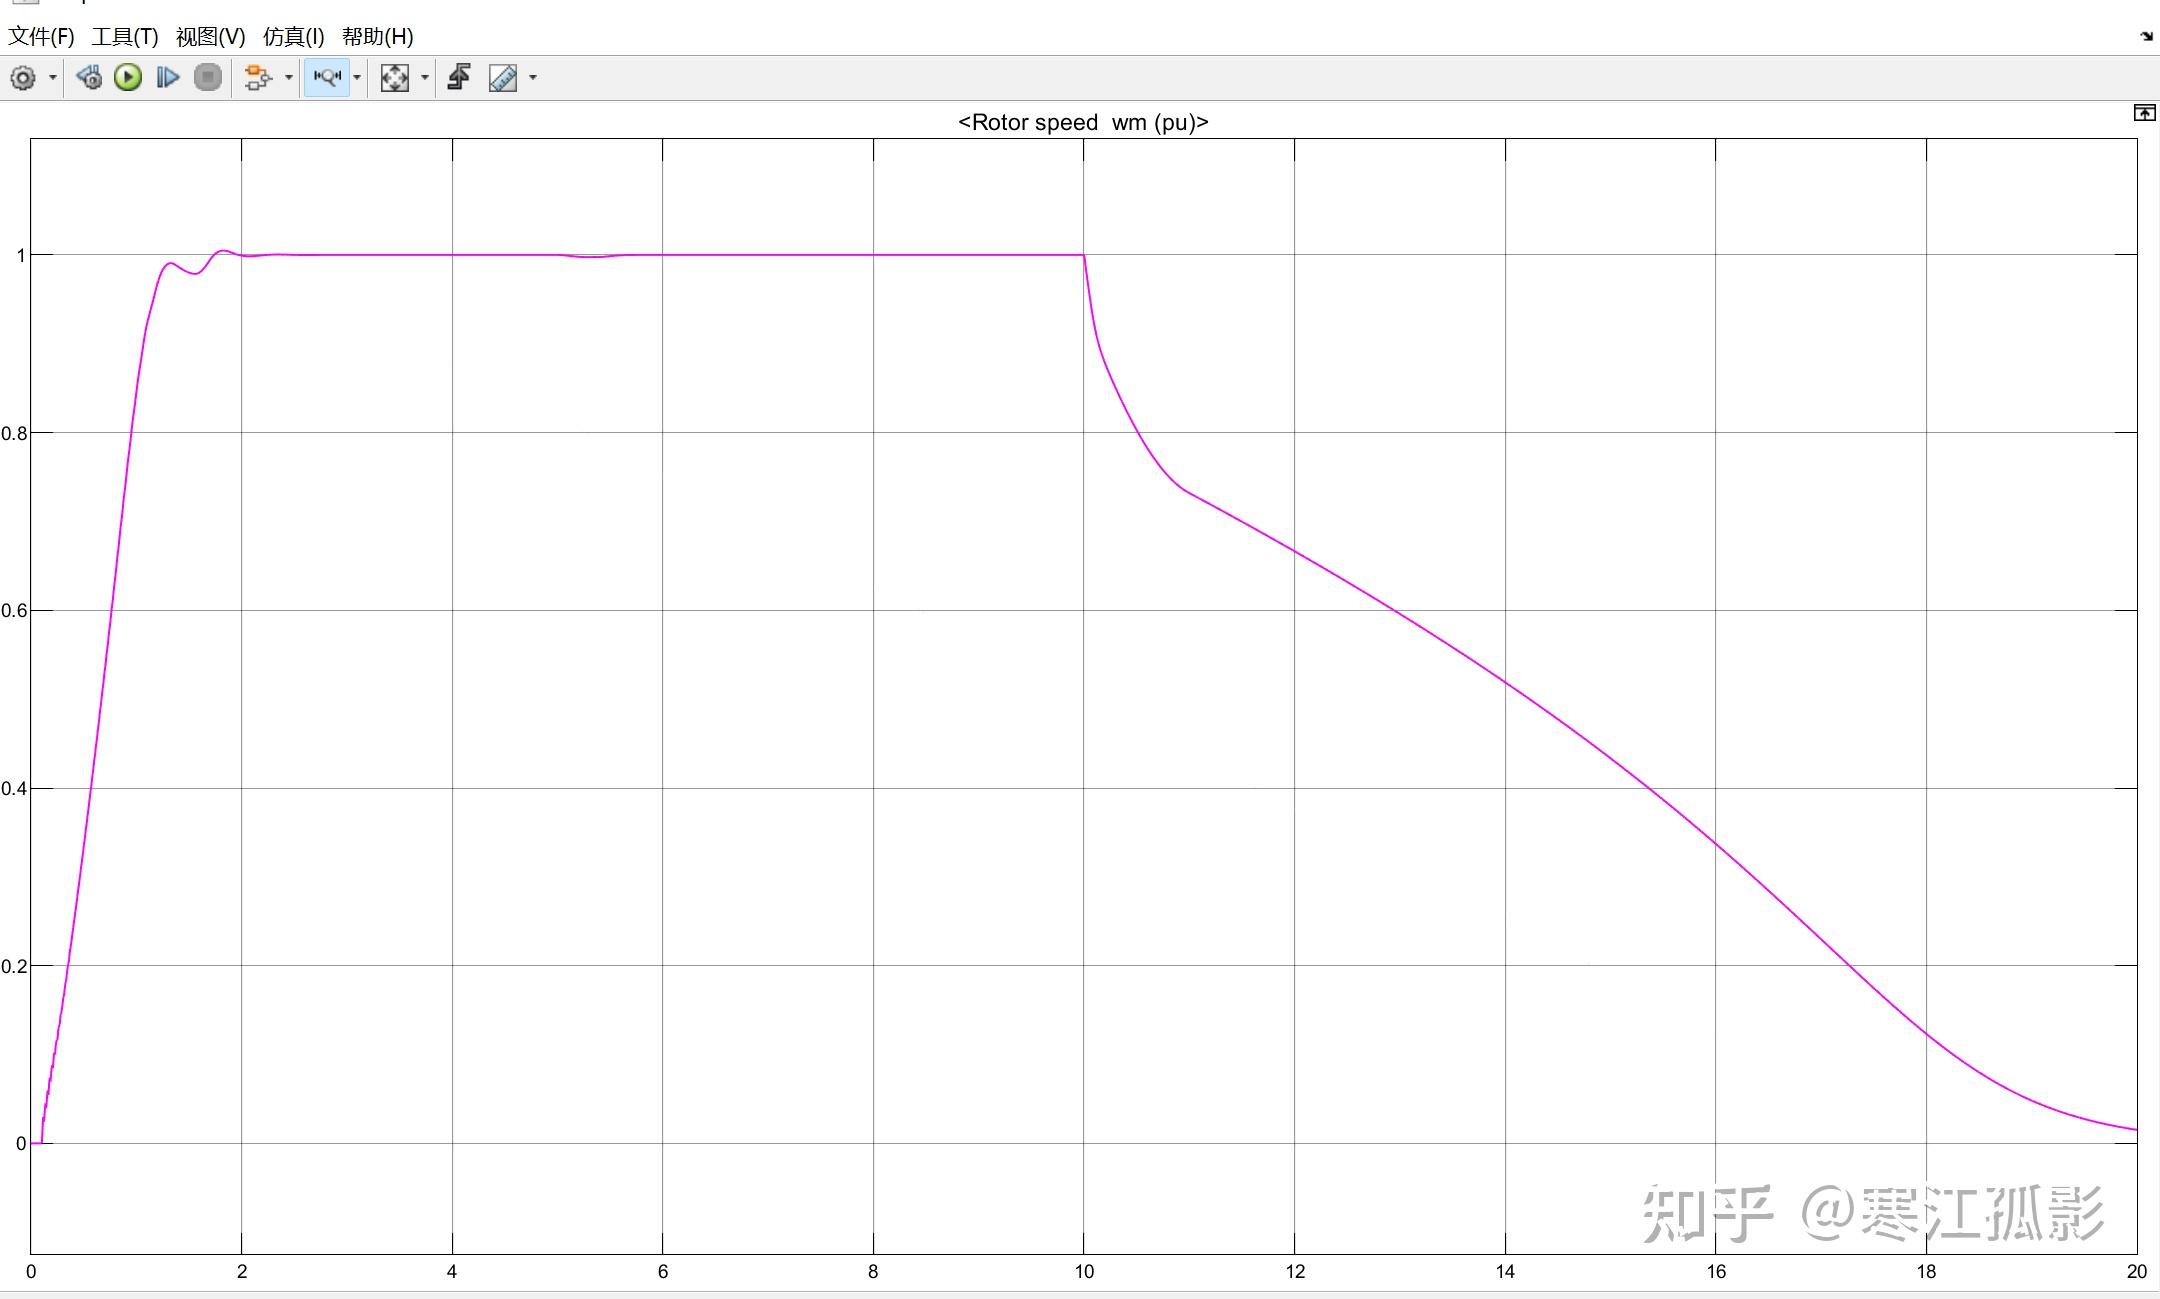Expand dropdown arrow next to configuration gear

click(53, 78)
